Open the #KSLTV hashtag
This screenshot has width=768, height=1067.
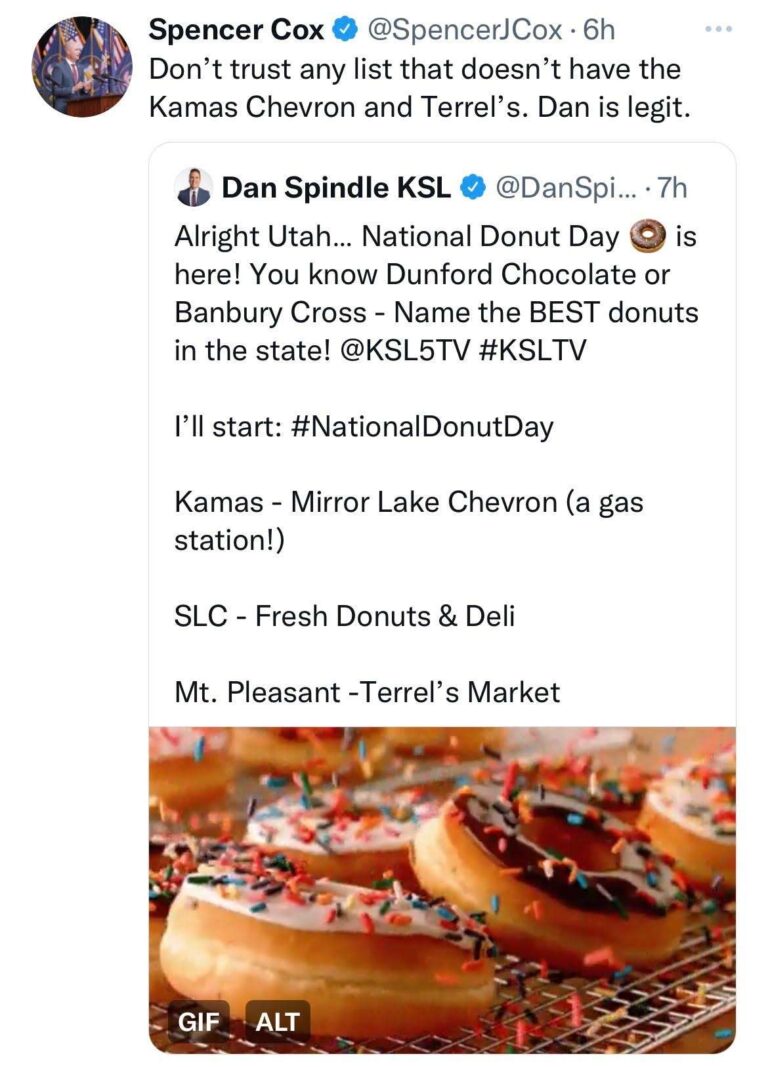[533, 350]
